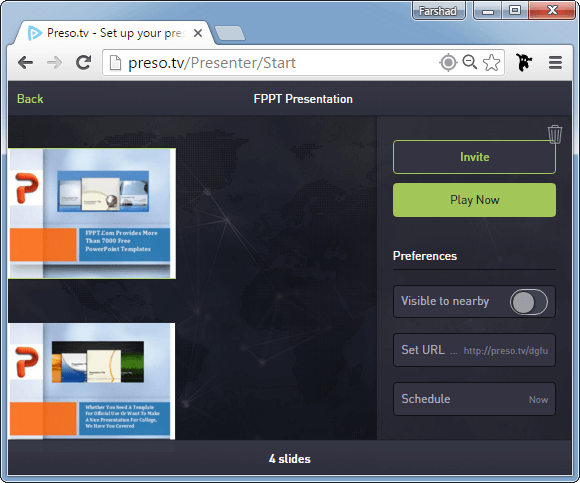Image resolution: width=580 pixels, height=483 pixels.
Task: Click the Invite button
Action: [x=474, y=157]
